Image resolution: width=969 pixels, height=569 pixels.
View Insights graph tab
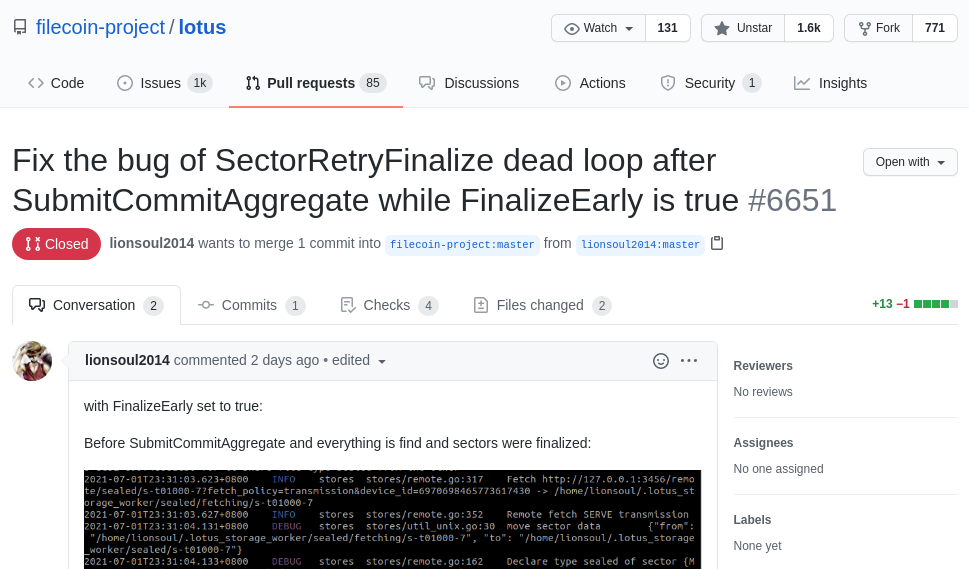click(831, 83)
